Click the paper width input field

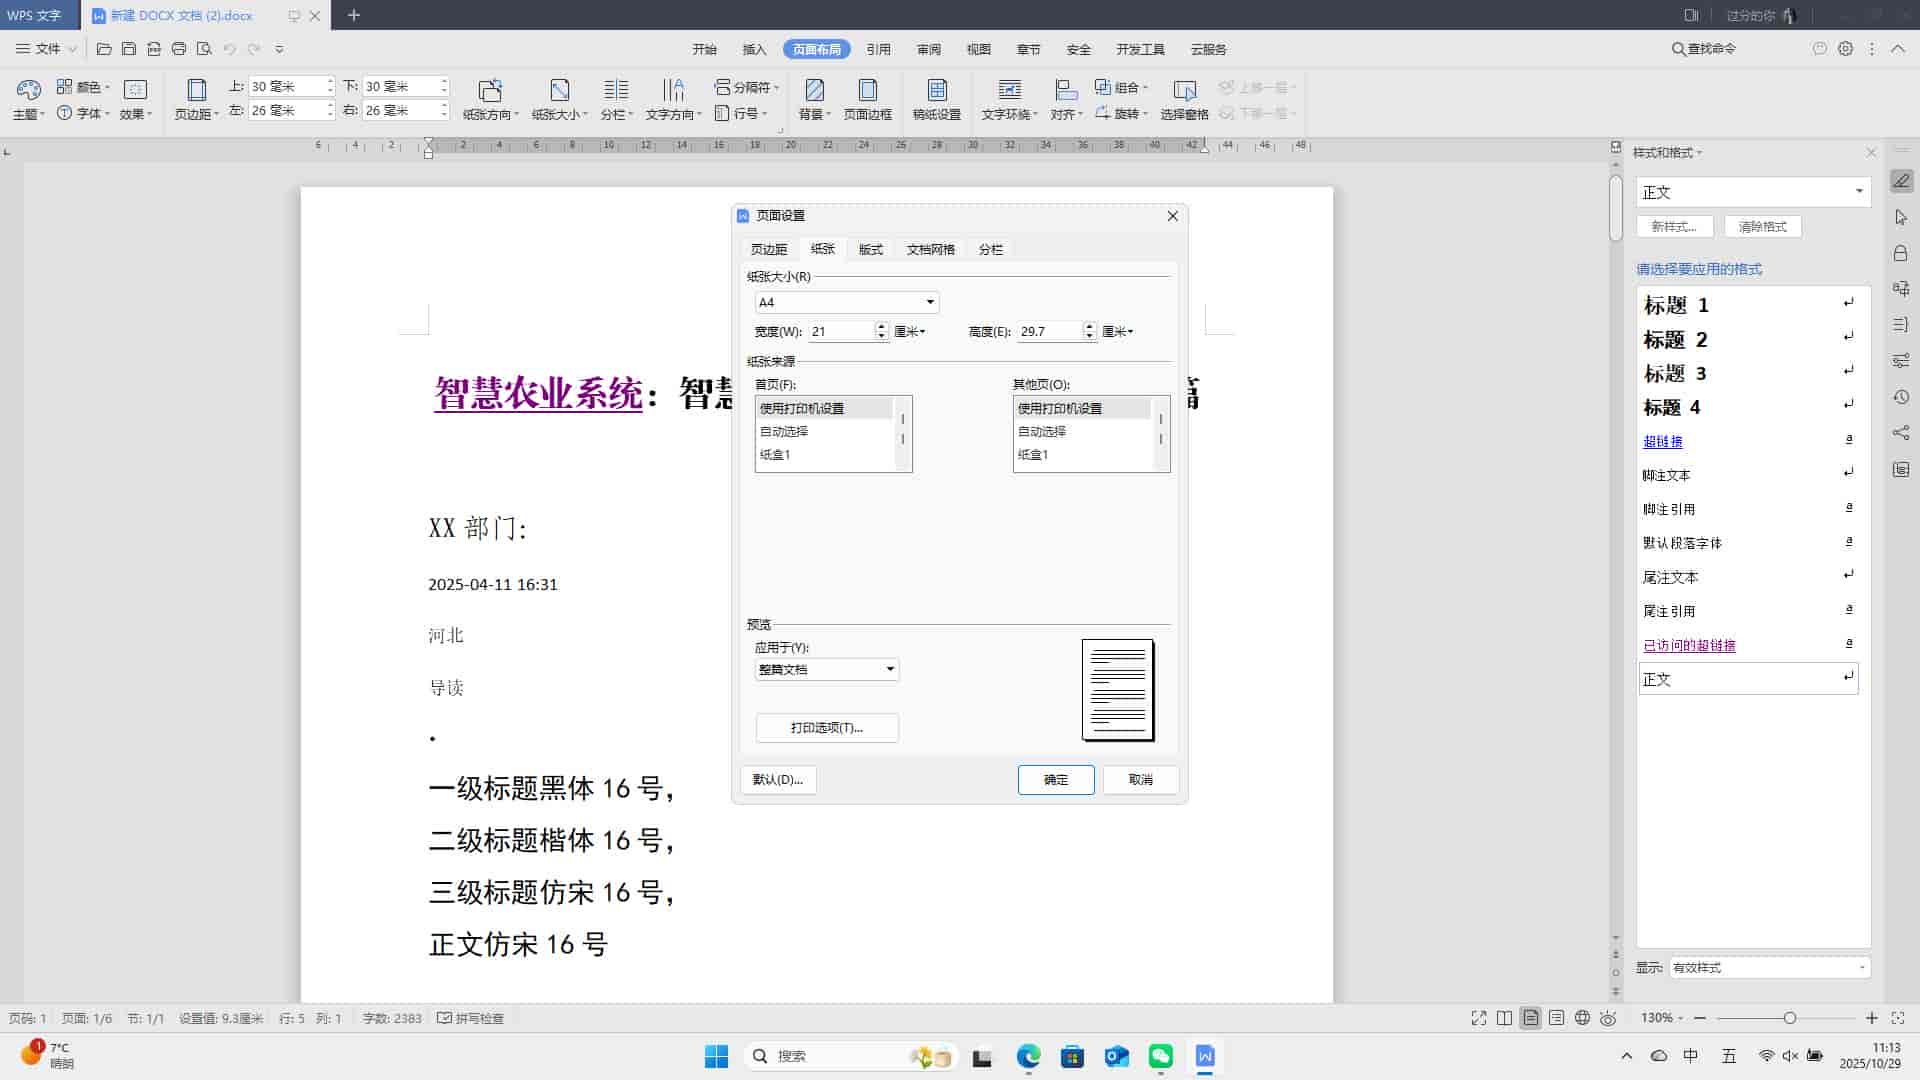coord(841,332)
